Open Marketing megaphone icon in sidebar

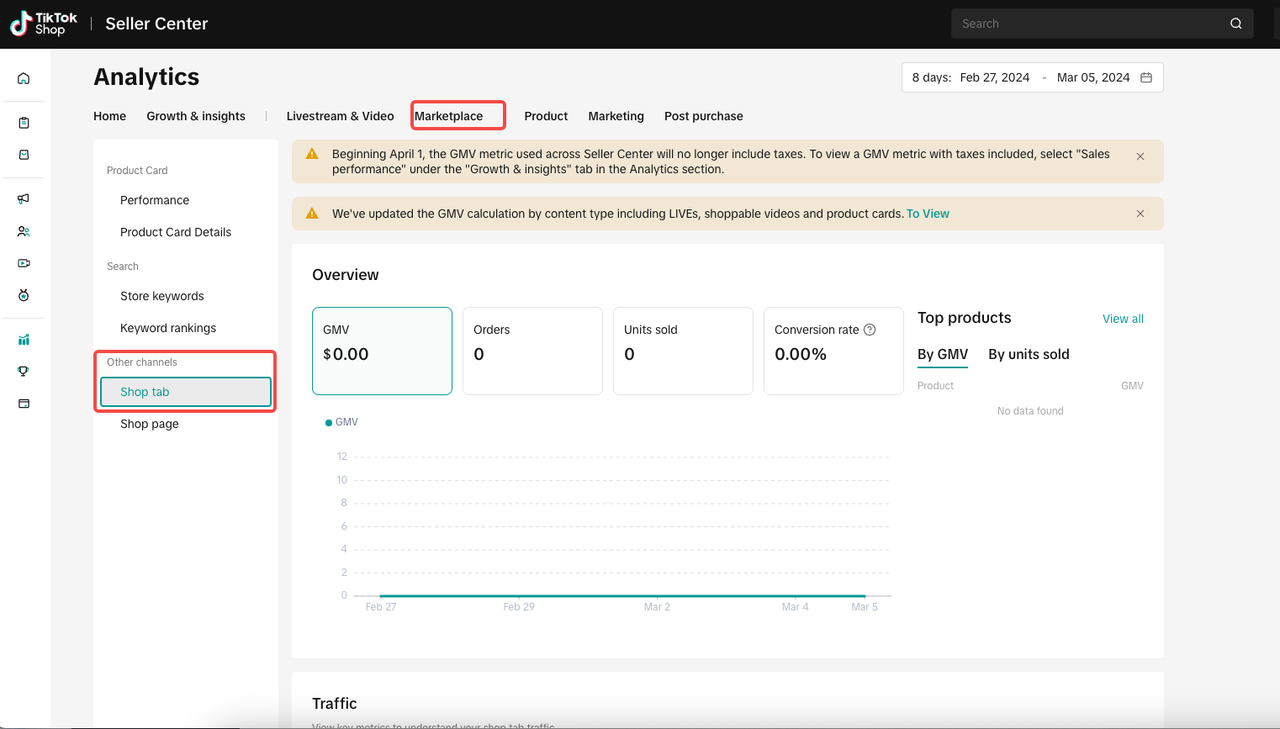pos(24,199)
